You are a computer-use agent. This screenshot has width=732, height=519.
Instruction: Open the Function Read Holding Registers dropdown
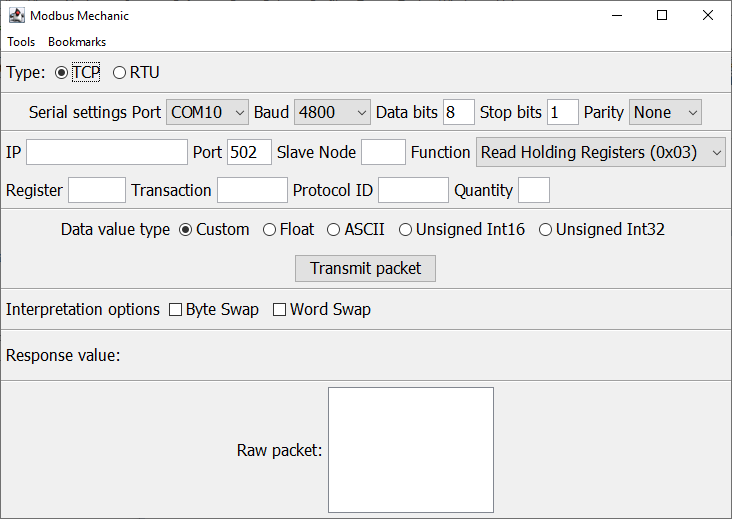point(600,152)
